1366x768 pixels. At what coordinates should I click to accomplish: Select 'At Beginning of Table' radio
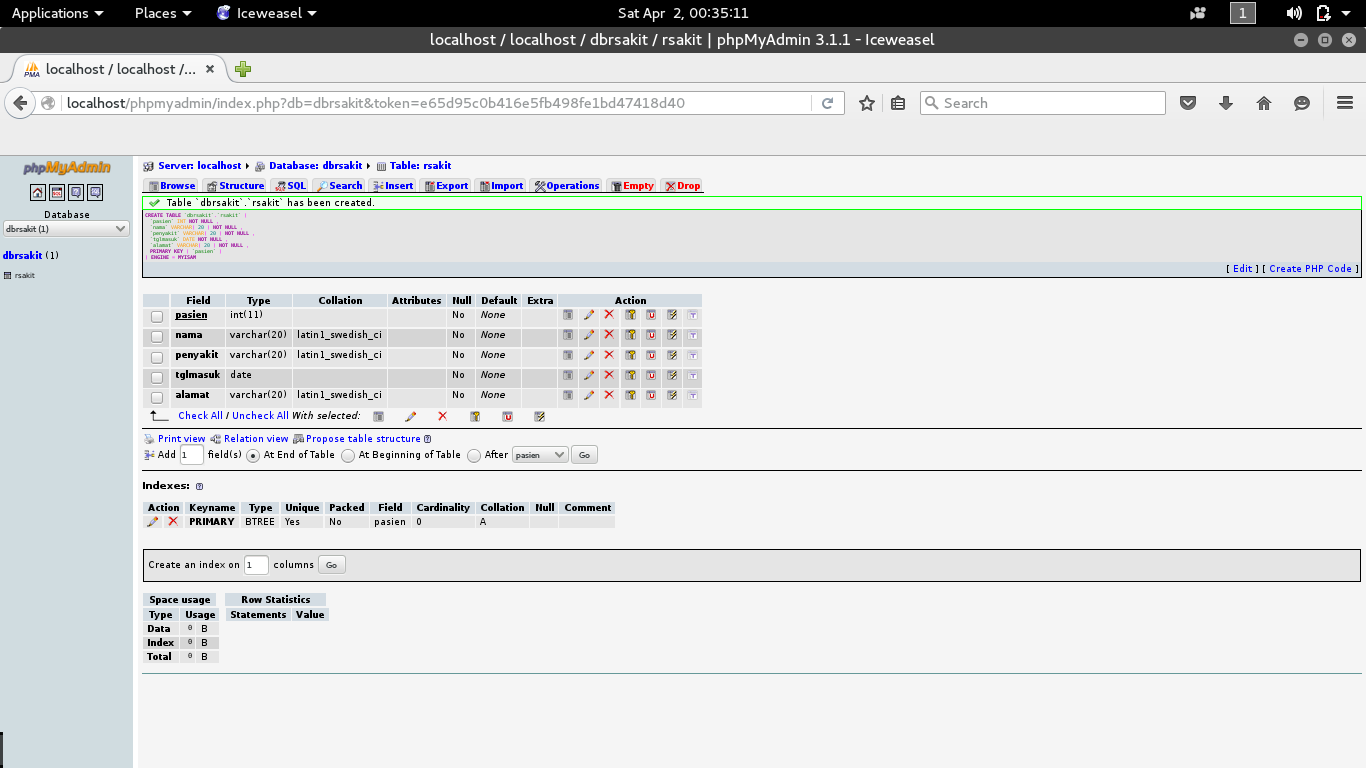(348, 455)
